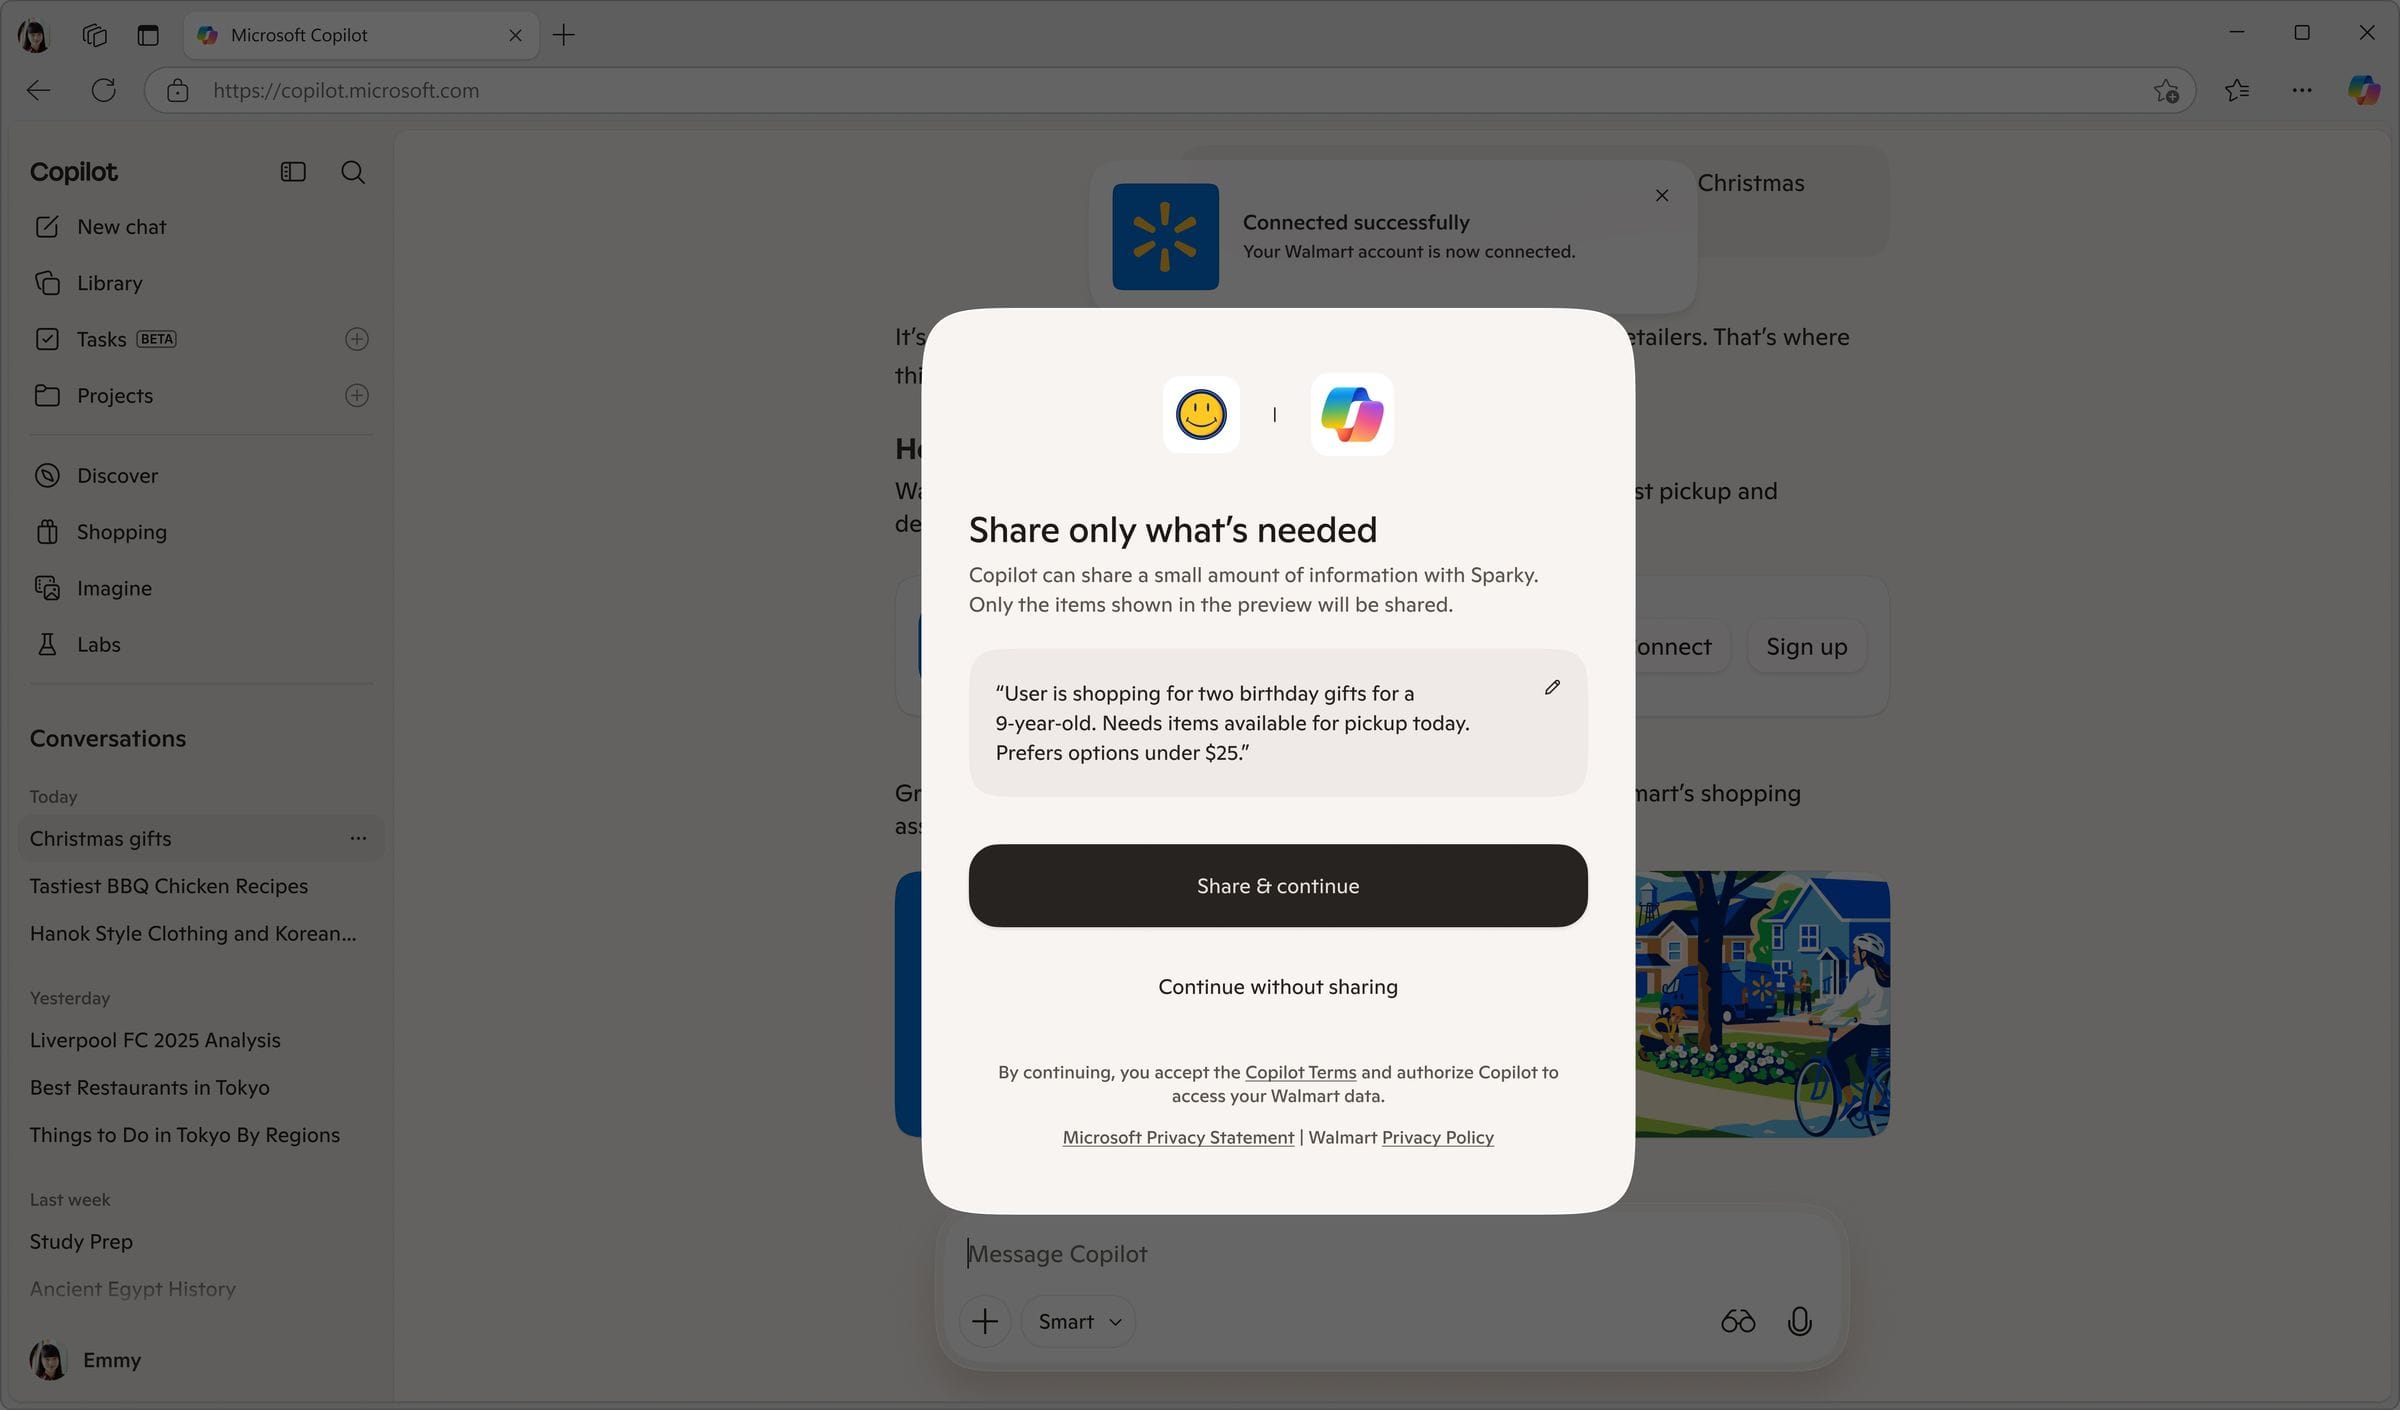Open Copilot sidebar icon in toolbar
The image size is (2400, 1410).
pyautogui.click(x=2364, y=90)
